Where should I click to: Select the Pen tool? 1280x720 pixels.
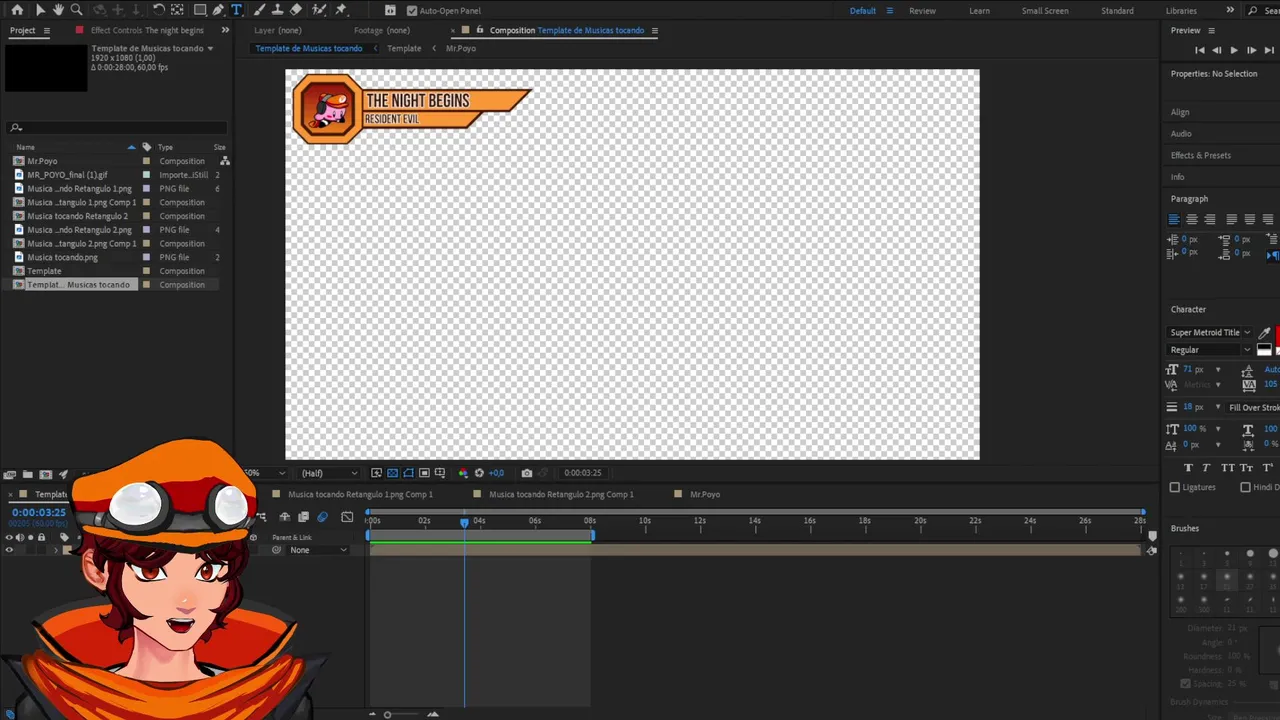[x=218, y=10]
